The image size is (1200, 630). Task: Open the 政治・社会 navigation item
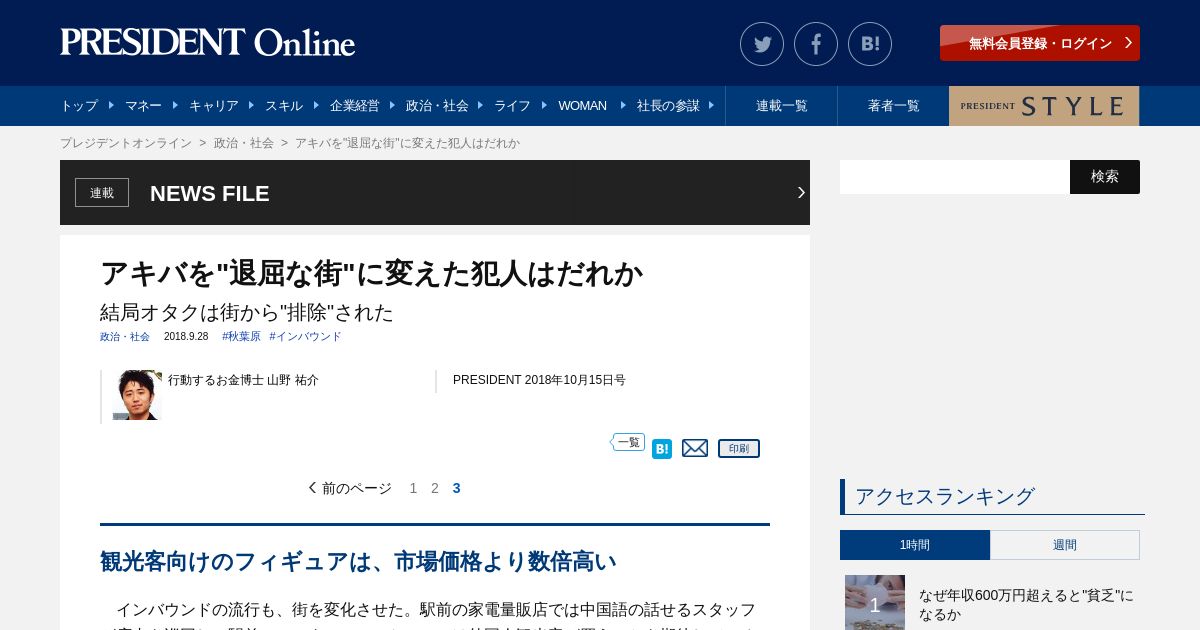point(437,106)
